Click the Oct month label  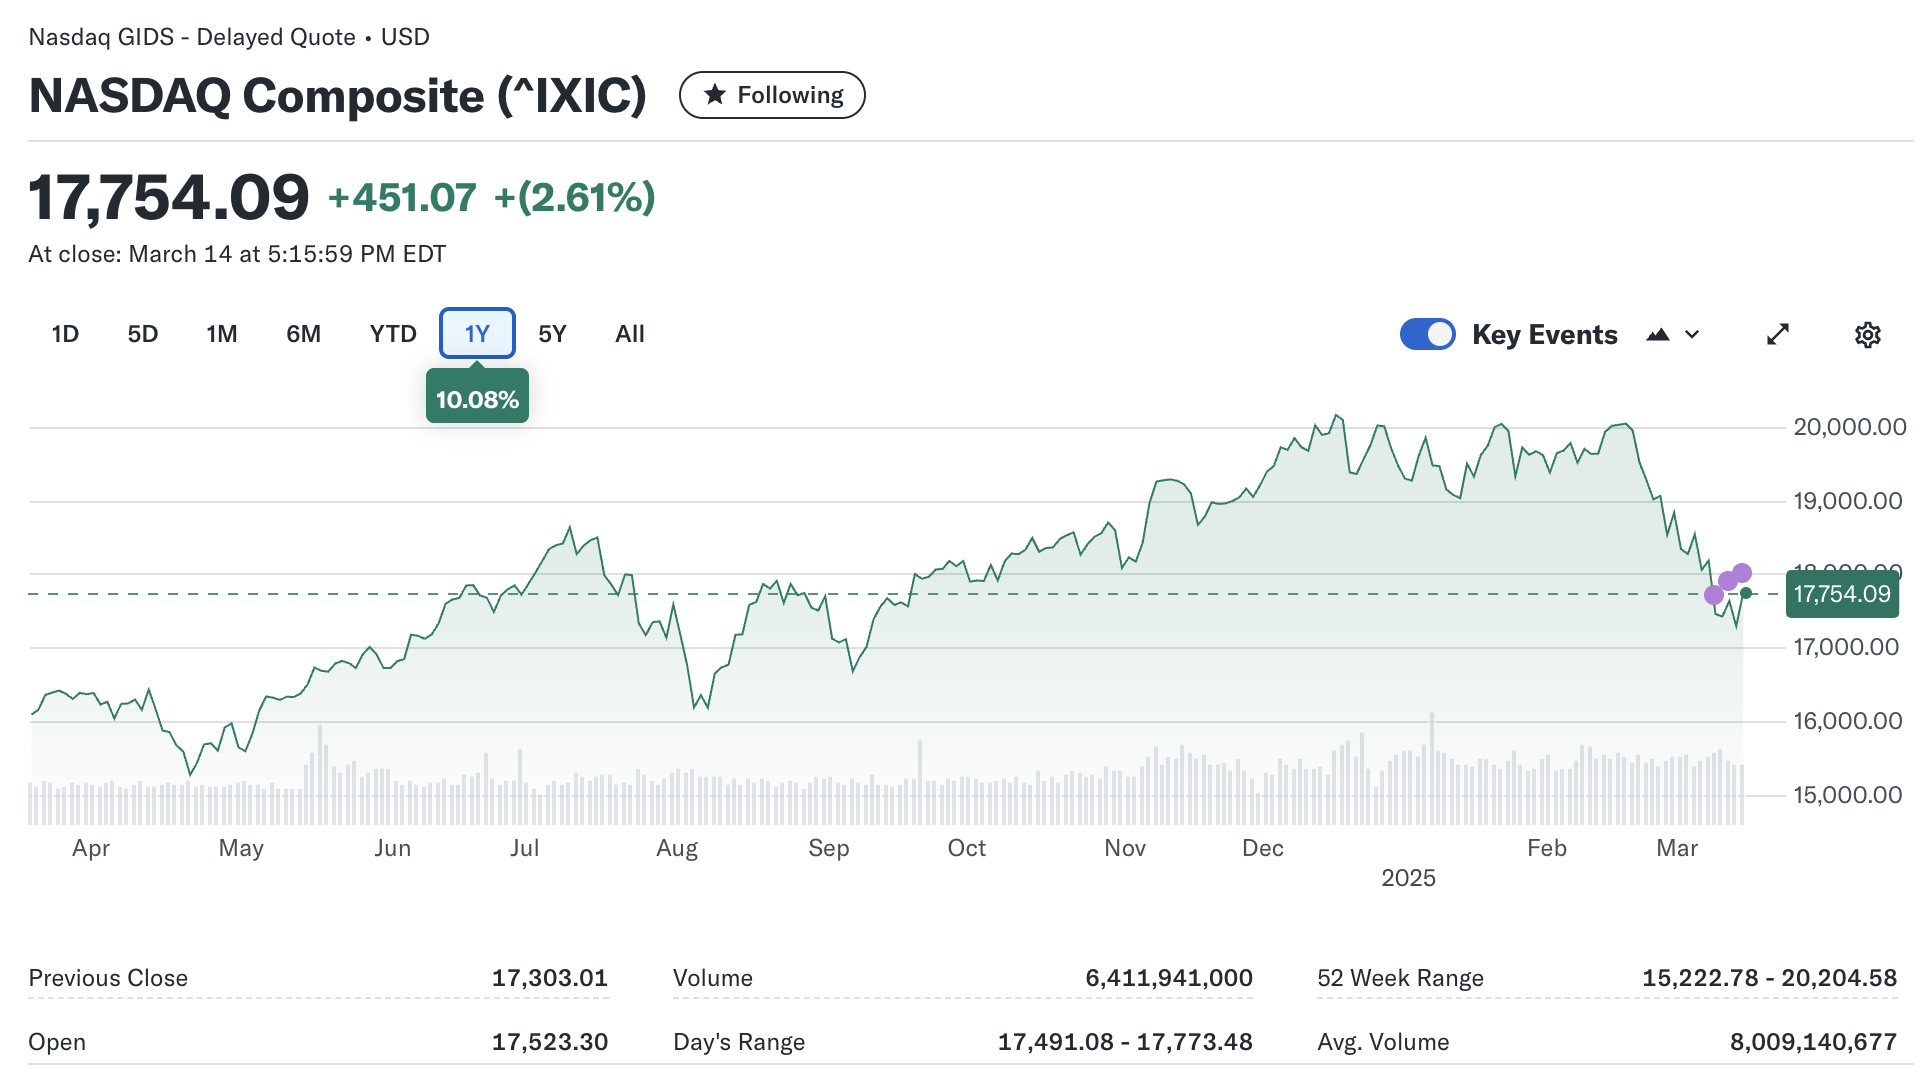coord(967,848)
